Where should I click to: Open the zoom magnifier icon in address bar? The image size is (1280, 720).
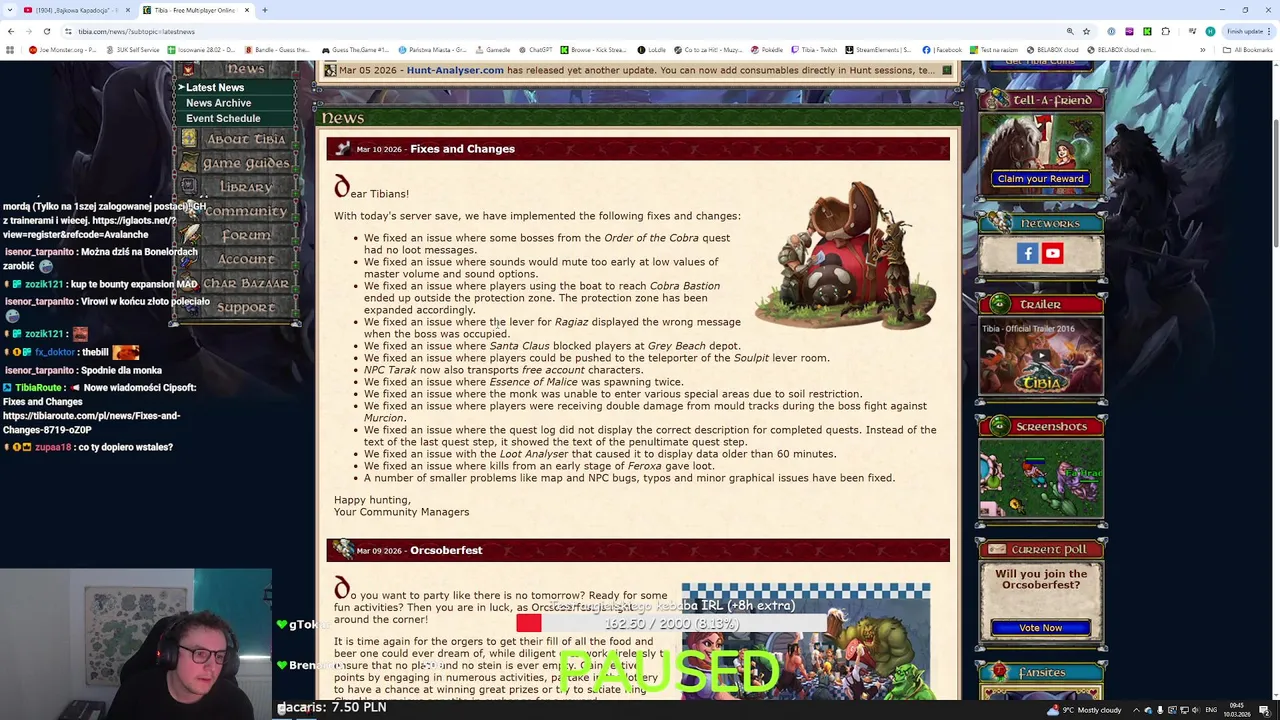pyautogui.click(x=1070, y=31)
